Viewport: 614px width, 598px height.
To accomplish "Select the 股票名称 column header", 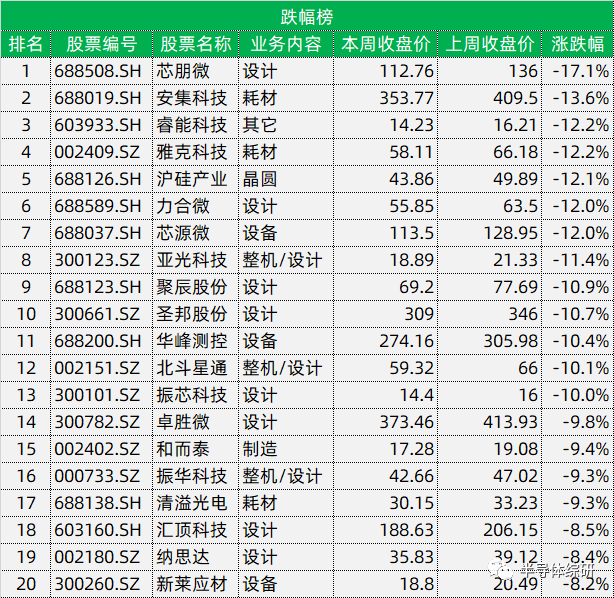I will [x=195, y=44].
